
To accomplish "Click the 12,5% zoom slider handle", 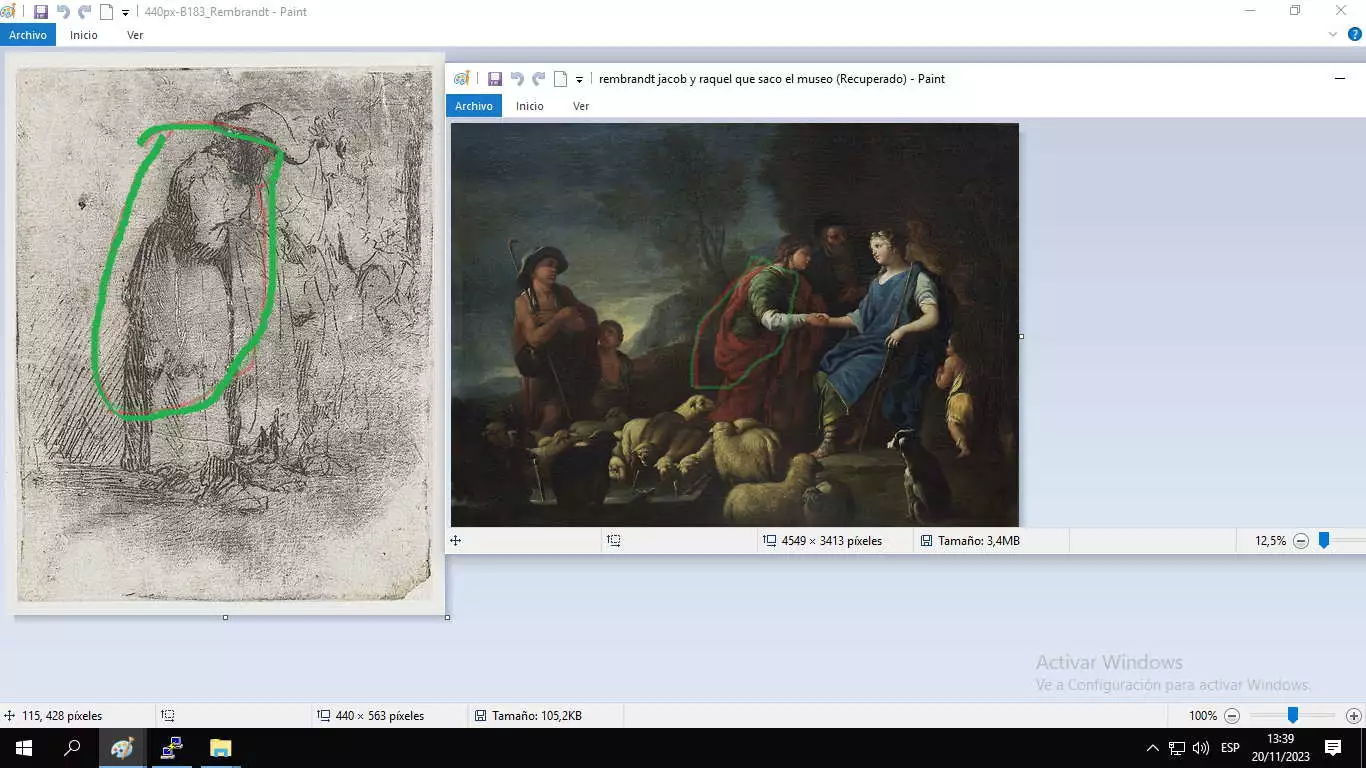I will coord(1323,540).
